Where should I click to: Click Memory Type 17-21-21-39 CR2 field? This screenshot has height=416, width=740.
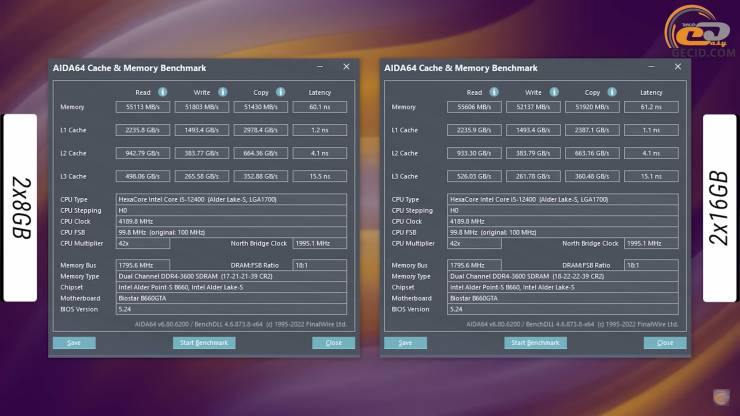tap(231, 276)
